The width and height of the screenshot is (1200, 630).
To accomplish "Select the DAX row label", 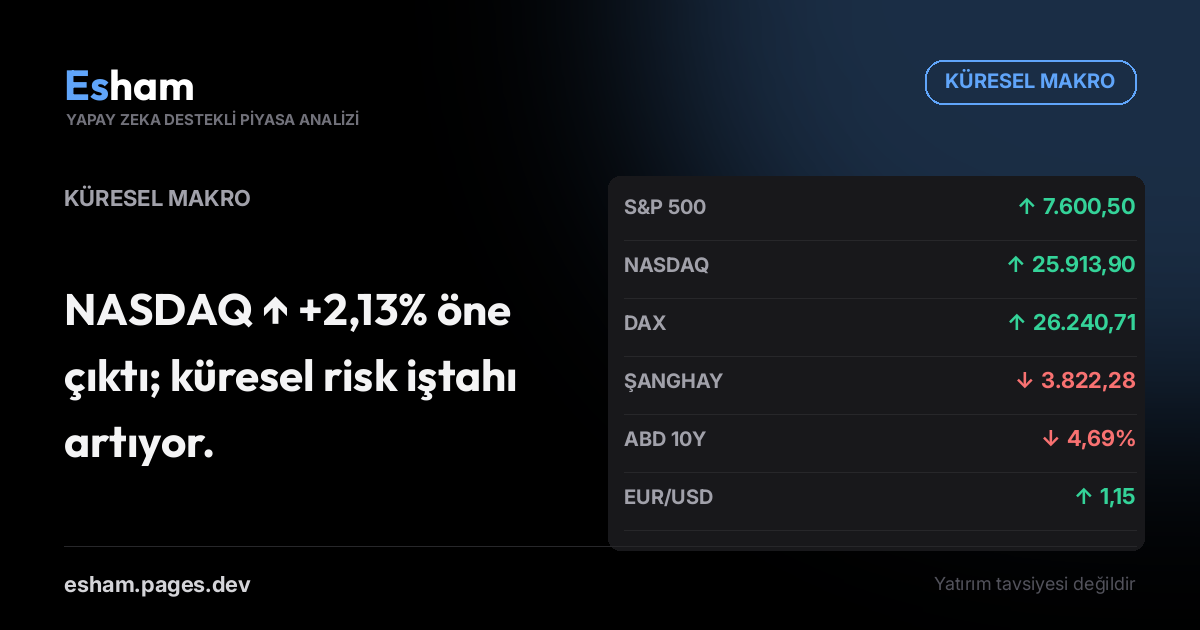I will 645,323.
